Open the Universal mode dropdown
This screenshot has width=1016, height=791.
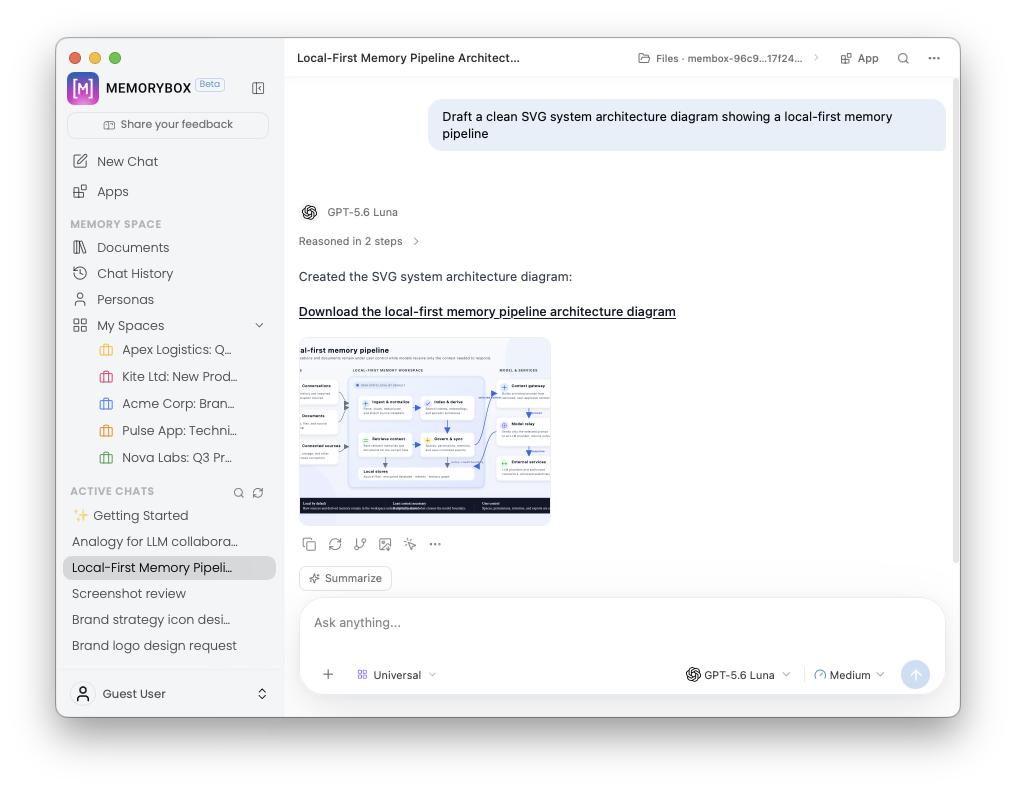397,675
